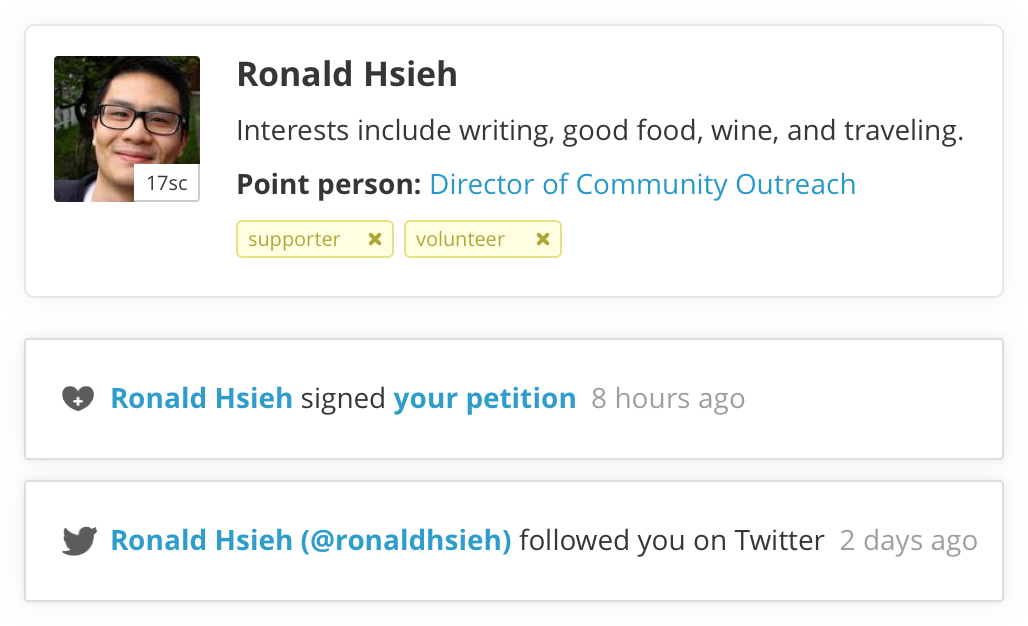This screenshot has width=1028, height=626.
Task: Remove the supporter tag with its x
Action: click(x=375, y=239)
